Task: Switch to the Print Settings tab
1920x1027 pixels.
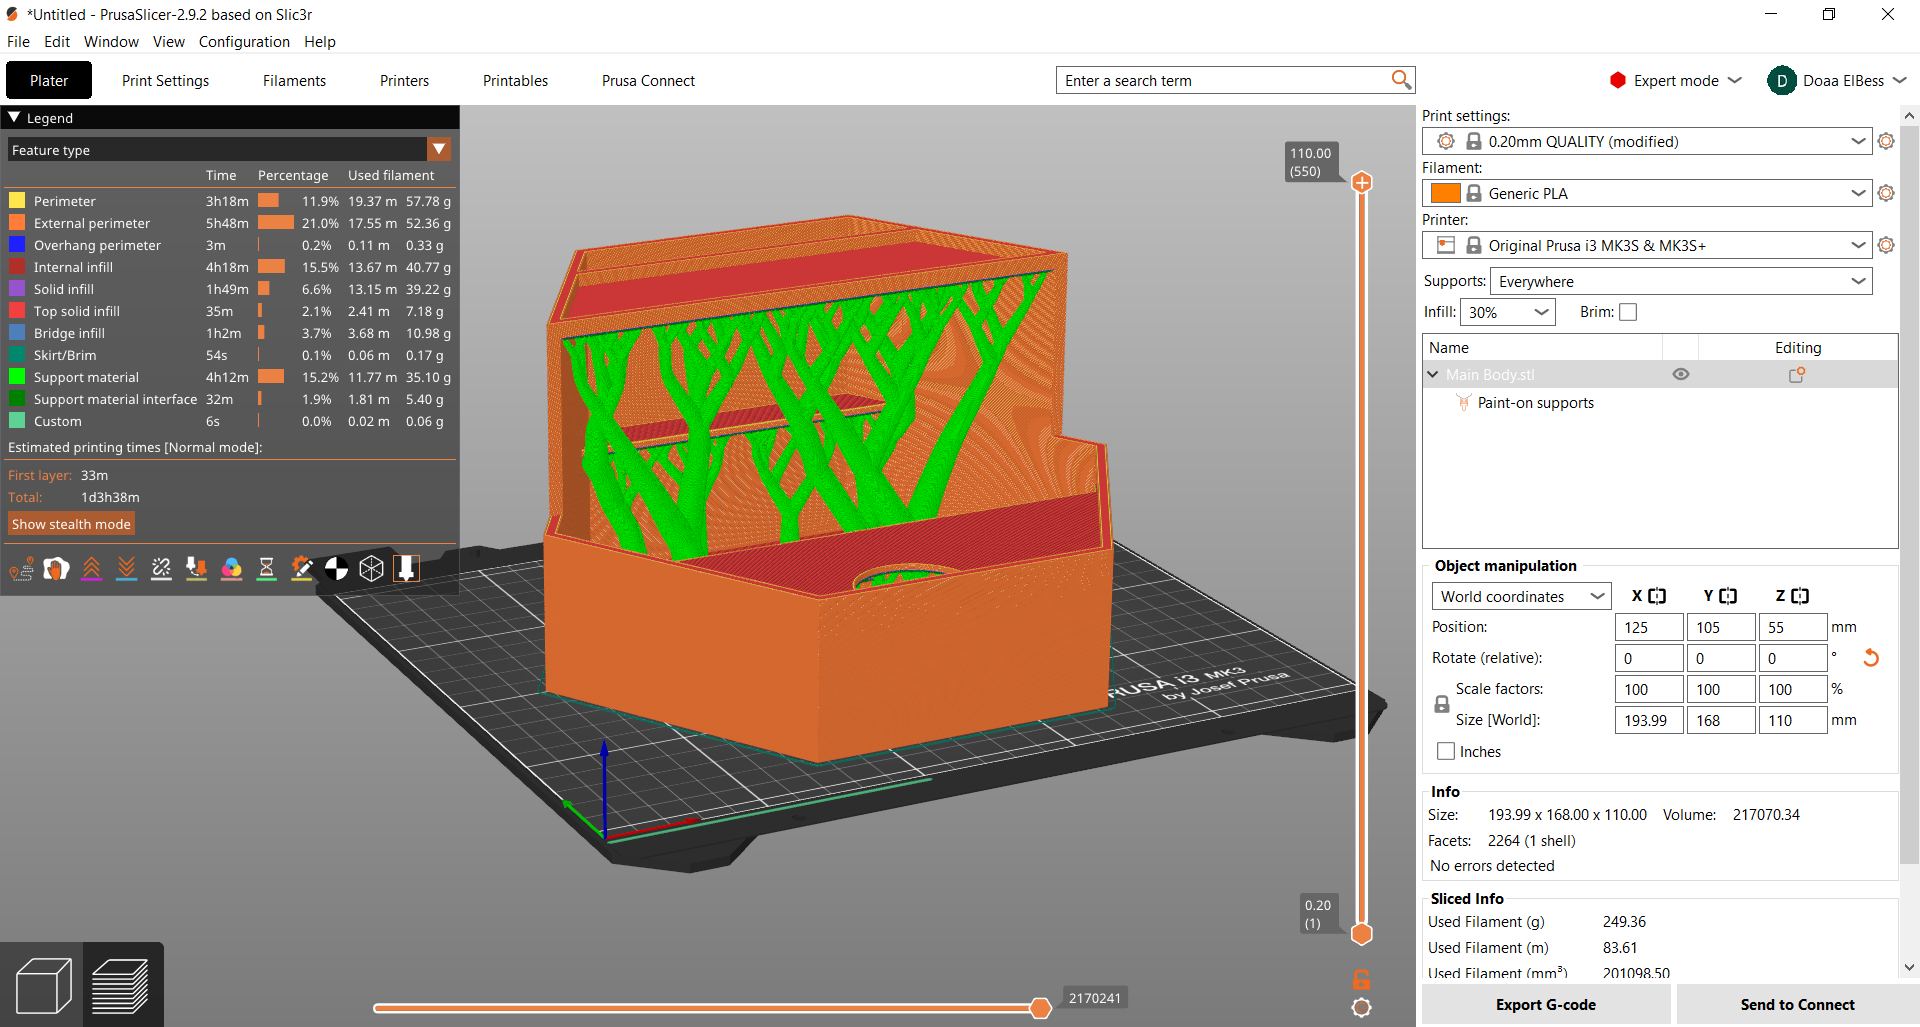Action: click(165, 80)
